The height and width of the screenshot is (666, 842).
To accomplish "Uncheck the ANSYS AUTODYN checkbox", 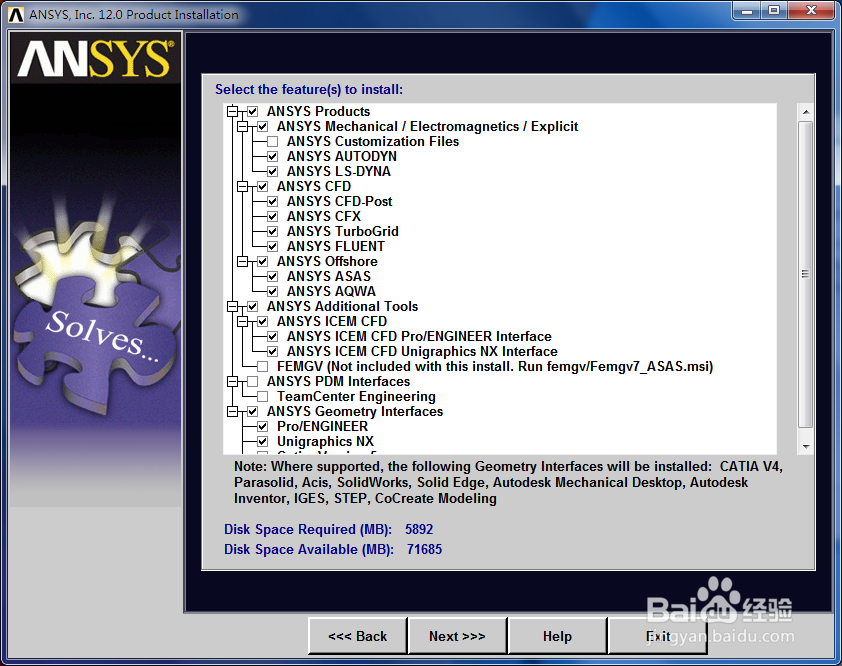I will point(273,157).
